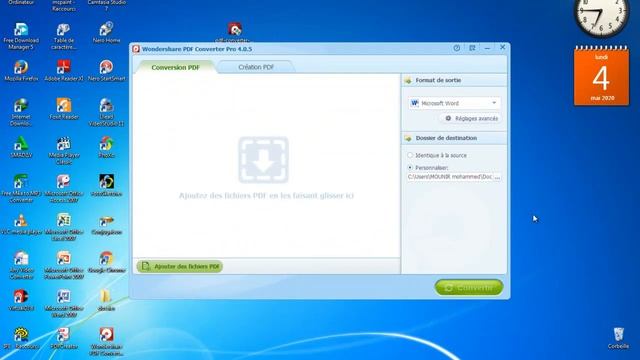The image size is (640, 360).
Task: Open the Microsoft Word output format dropdown
Action: pyautogui.click(x=454, y=103)
